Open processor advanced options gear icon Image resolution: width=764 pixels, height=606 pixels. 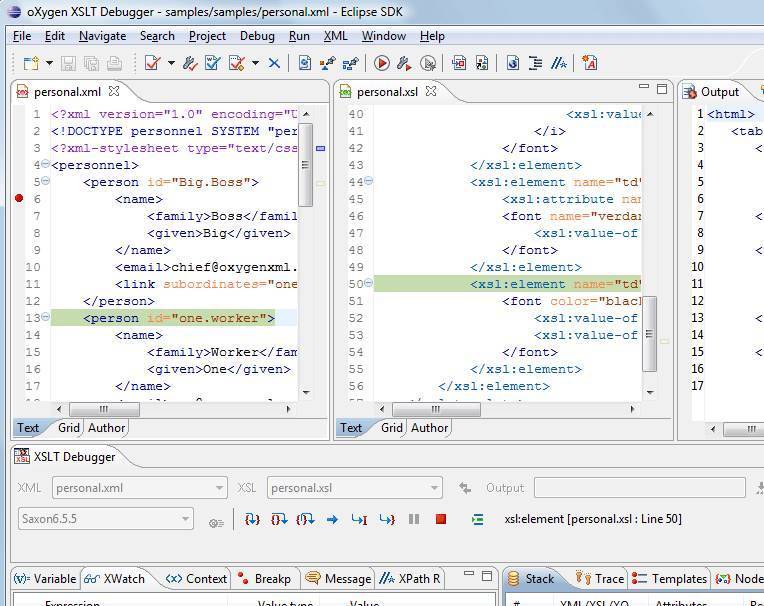216,523
